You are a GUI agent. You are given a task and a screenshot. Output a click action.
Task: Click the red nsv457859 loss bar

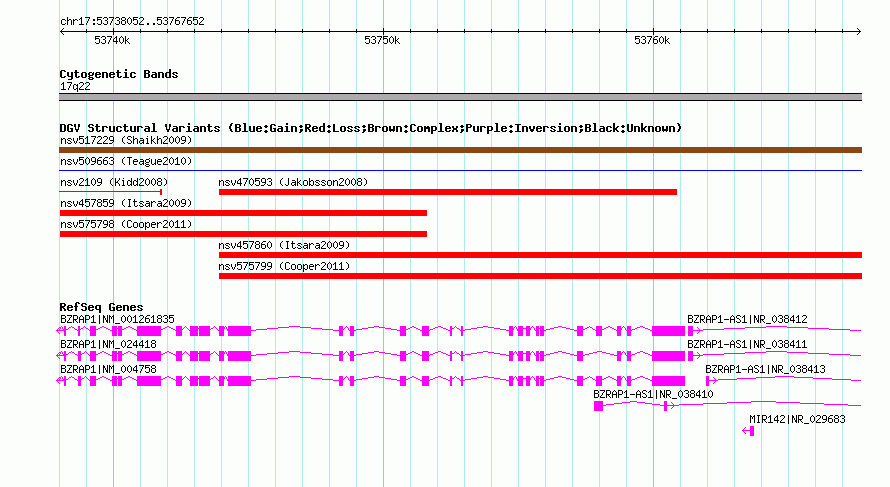pos(243,213)
